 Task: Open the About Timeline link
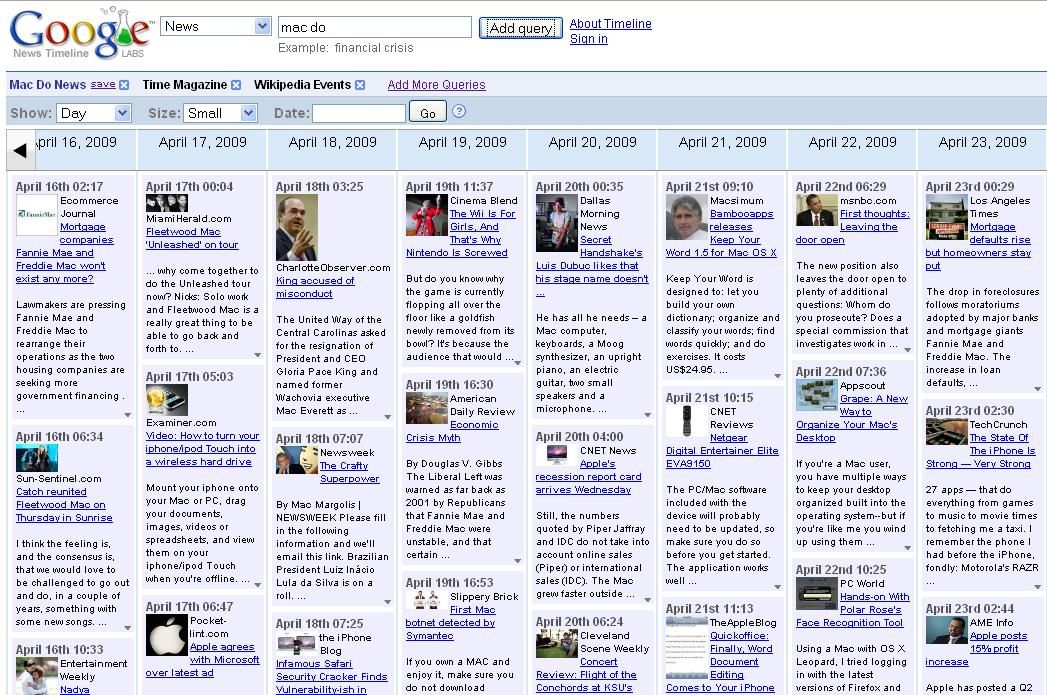click(x=610, y=23)
